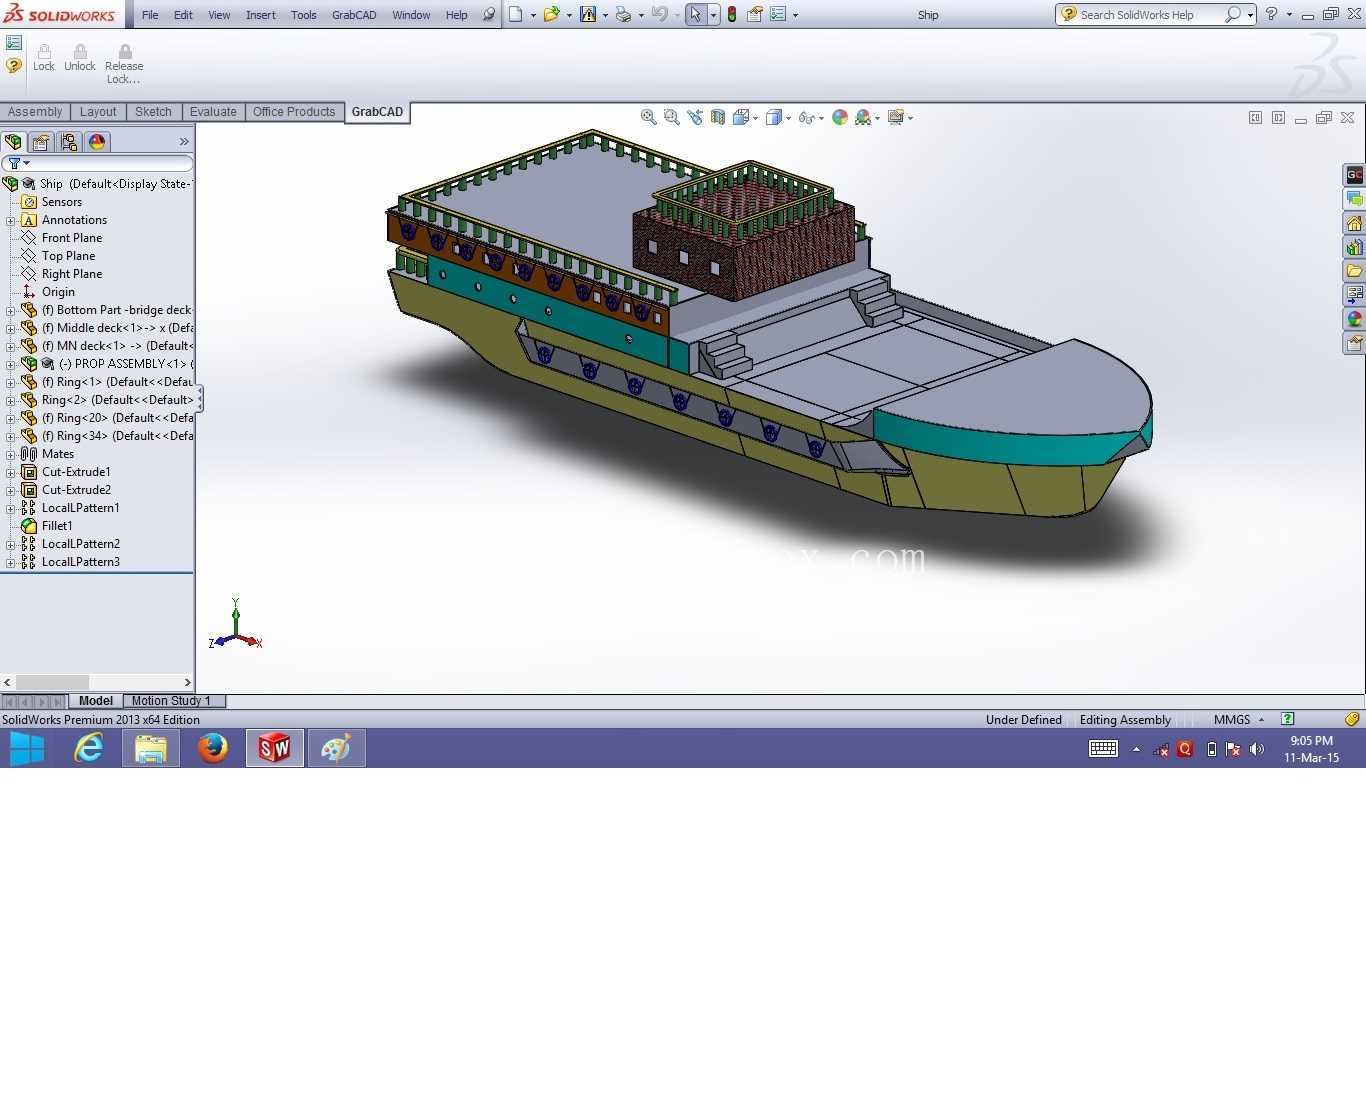Image resolution: width=1366 pixels, height=1116 pixels.
Task: Expand the Annotations tree node
Action: [x=11, y=220]
